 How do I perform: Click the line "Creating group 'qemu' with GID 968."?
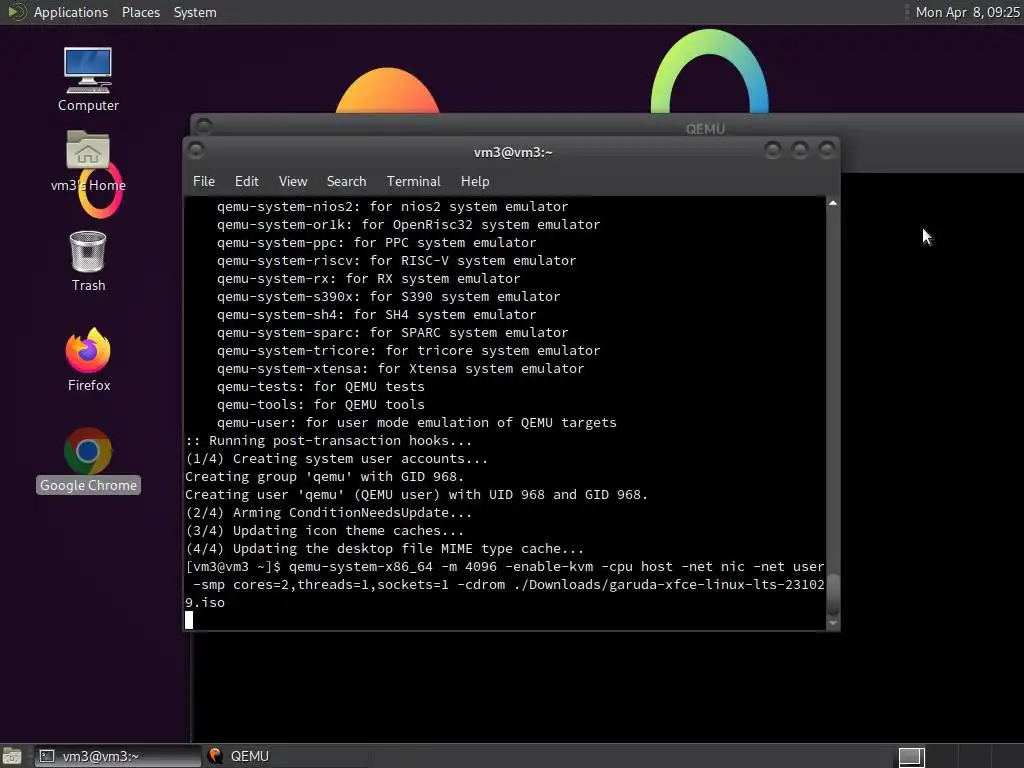325,477
